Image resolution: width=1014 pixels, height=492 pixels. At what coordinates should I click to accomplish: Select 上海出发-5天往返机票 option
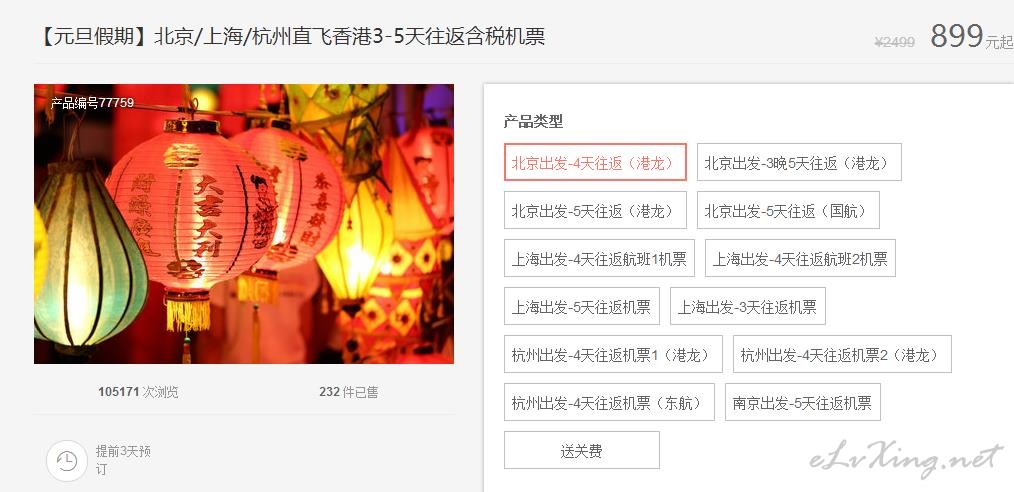(581, 306)
